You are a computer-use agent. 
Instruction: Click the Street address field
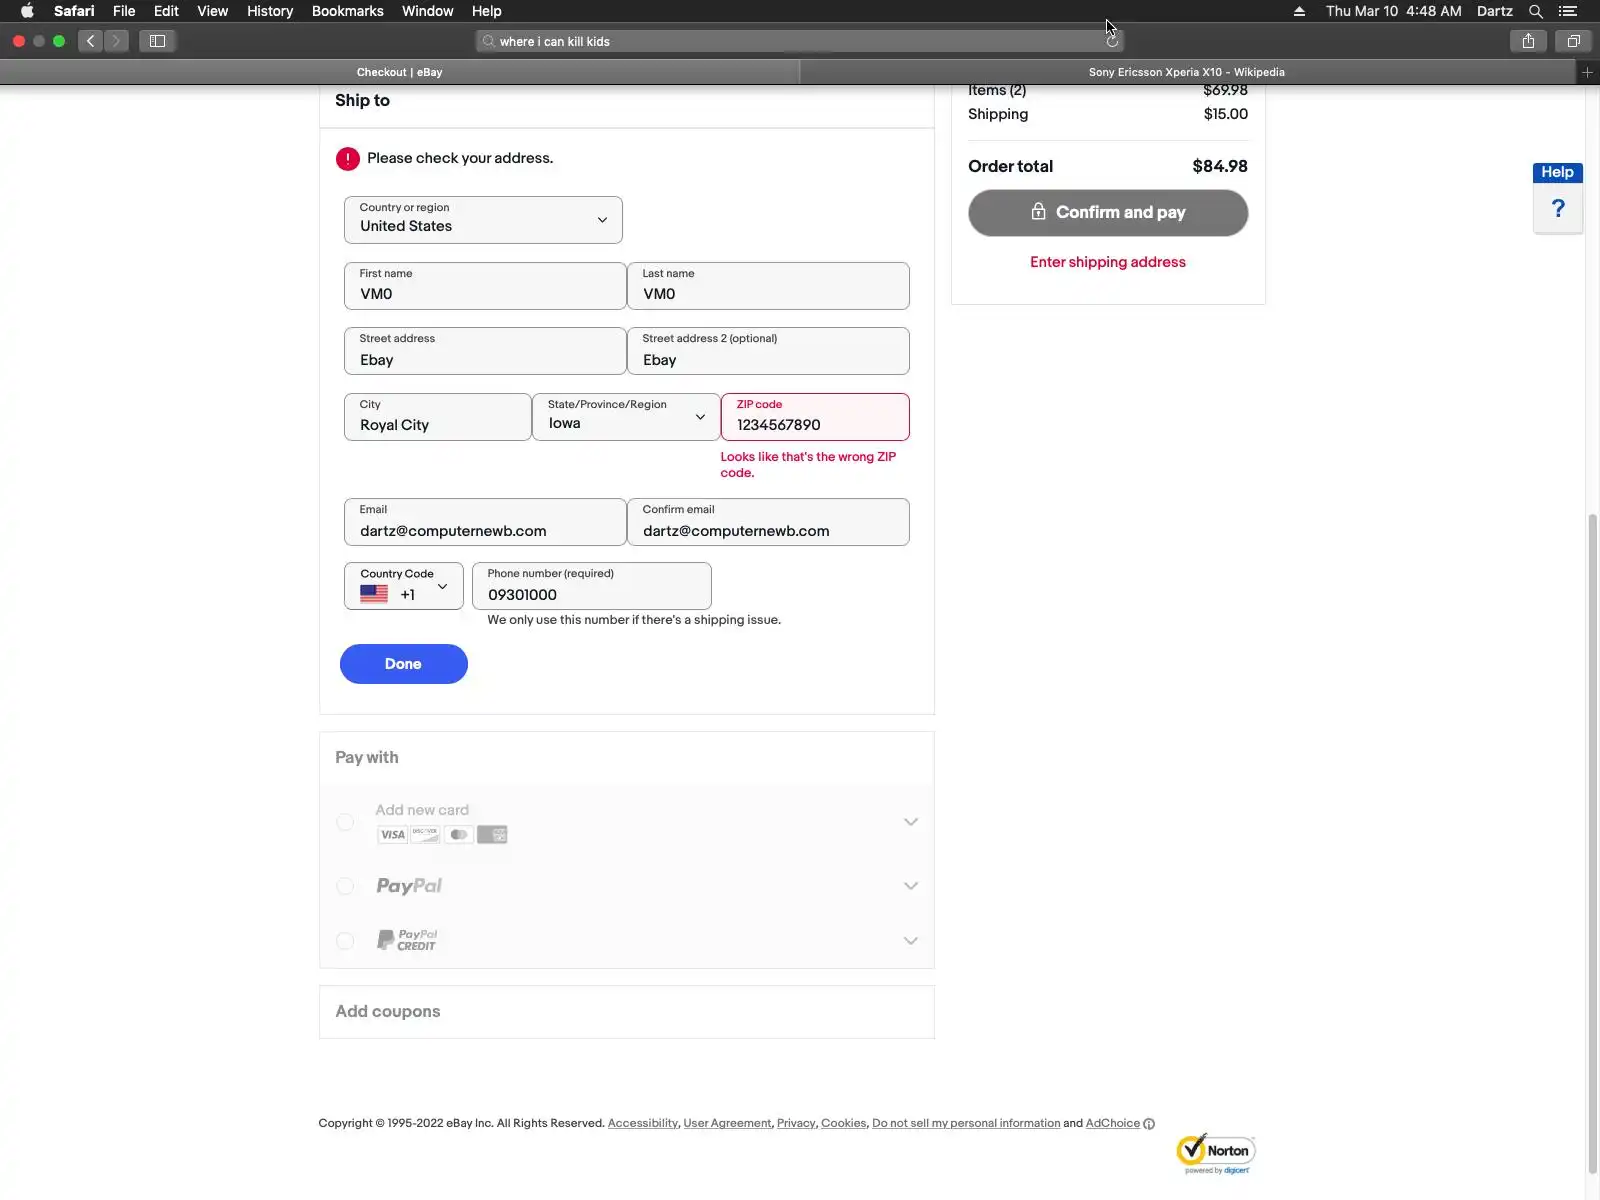(485, 351)
